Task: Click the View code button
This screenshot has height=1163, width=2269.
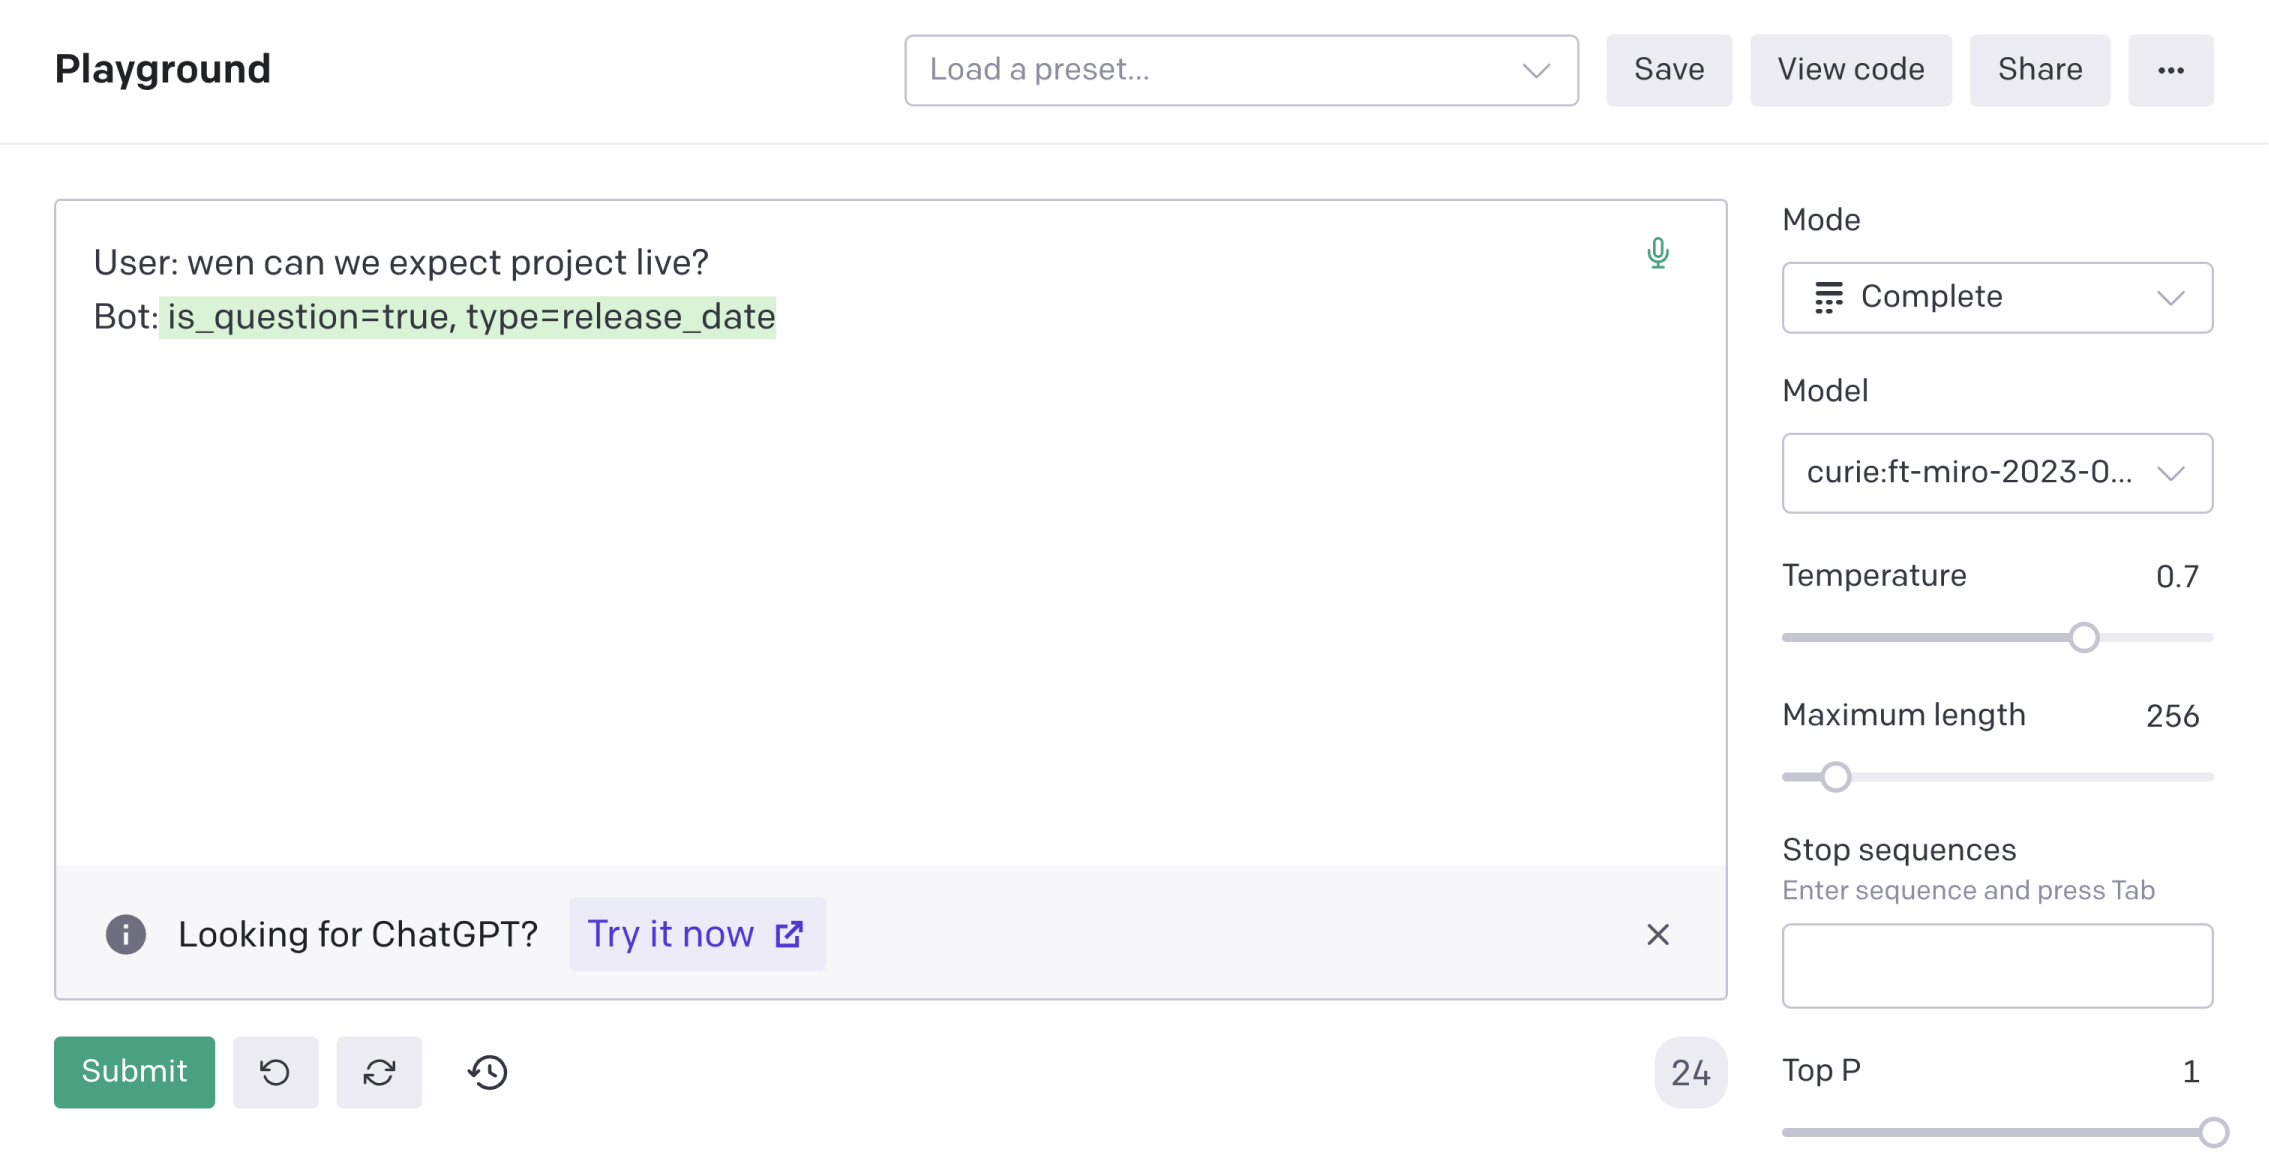Action: tap(1850, 70)
